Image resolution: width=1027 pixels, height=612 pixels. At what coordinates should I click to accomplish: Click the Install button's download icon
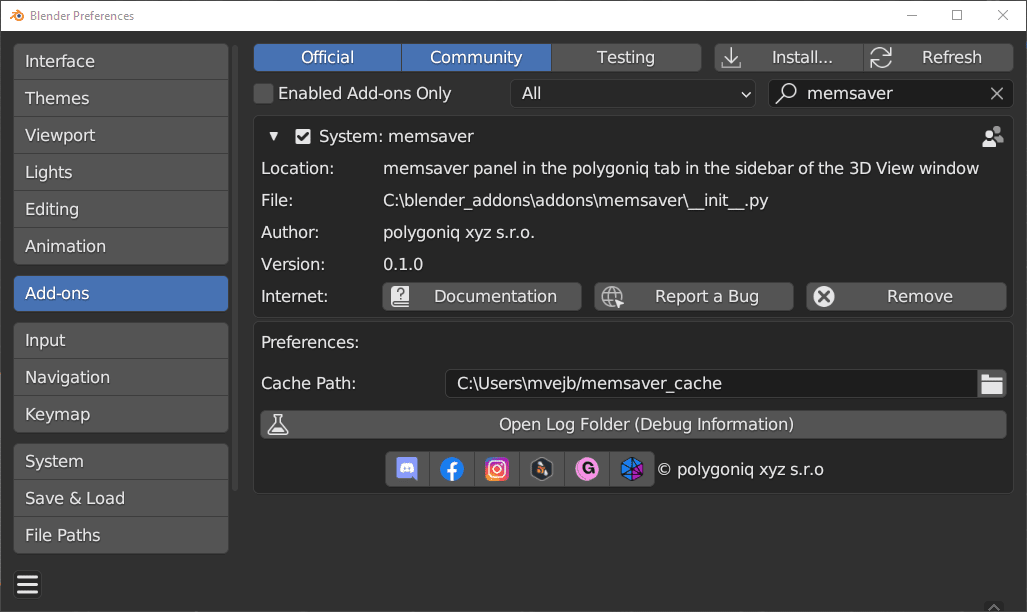pyautogui.click(x=731, y=57)
